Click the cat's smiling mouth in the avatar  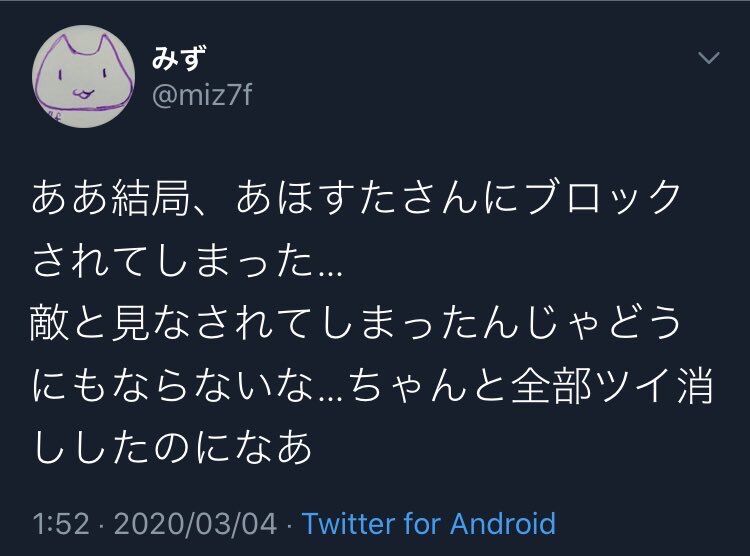click(82, 92)
